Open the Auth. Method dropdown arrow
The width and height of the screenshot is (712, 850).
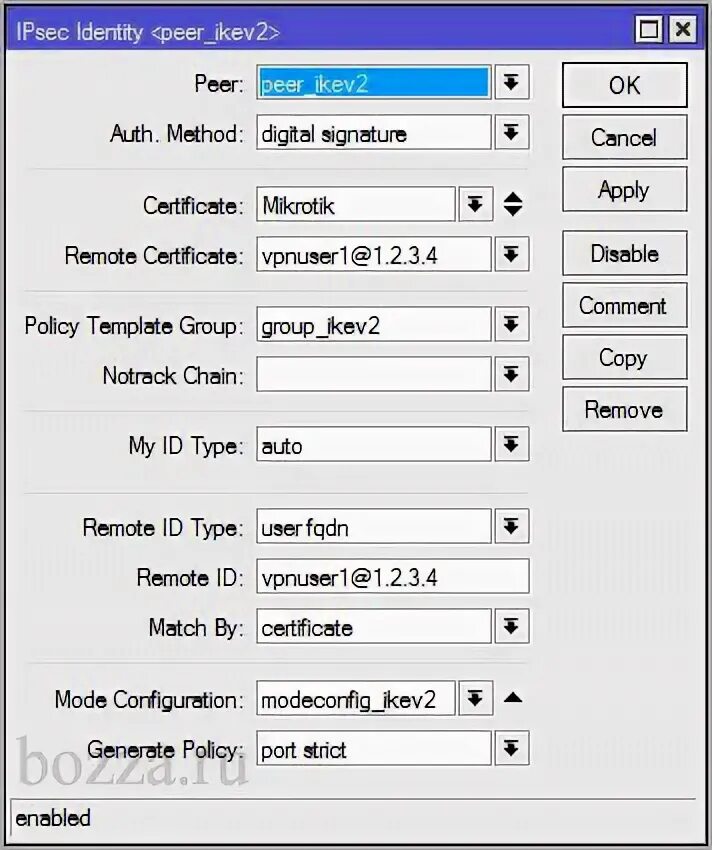pyautogui.click(x=511, y=132)
